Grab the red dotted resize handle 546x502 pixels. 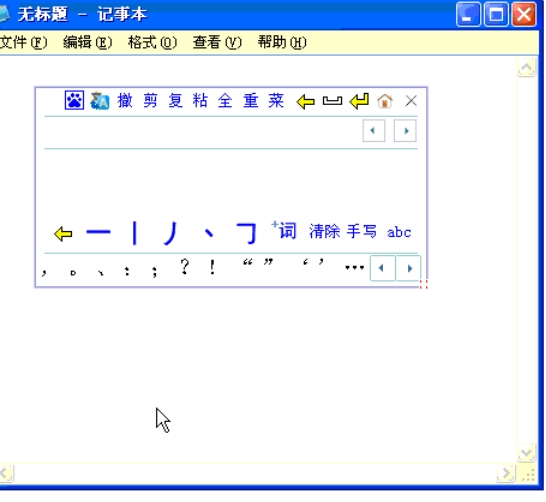click(423, 284)
